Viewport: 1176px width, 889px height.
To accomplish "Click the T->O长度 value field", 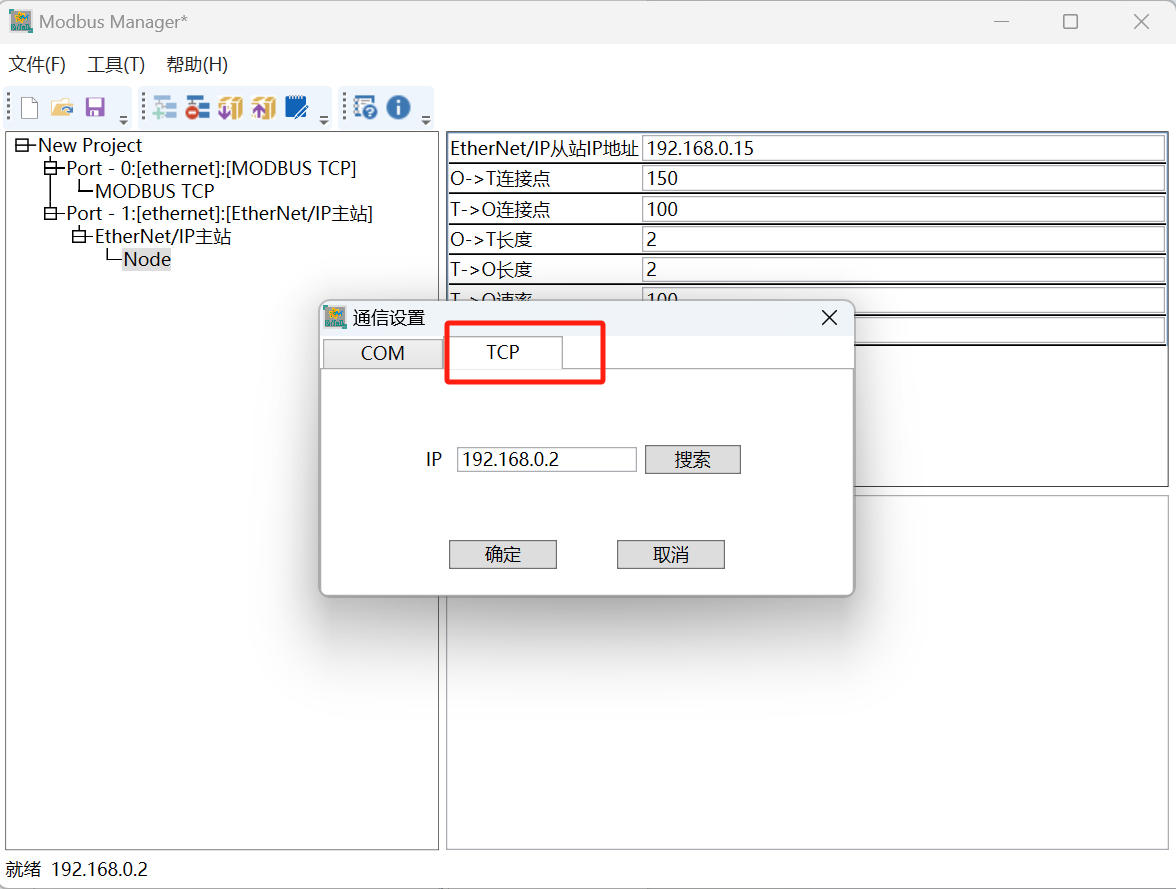I will 903,269.
